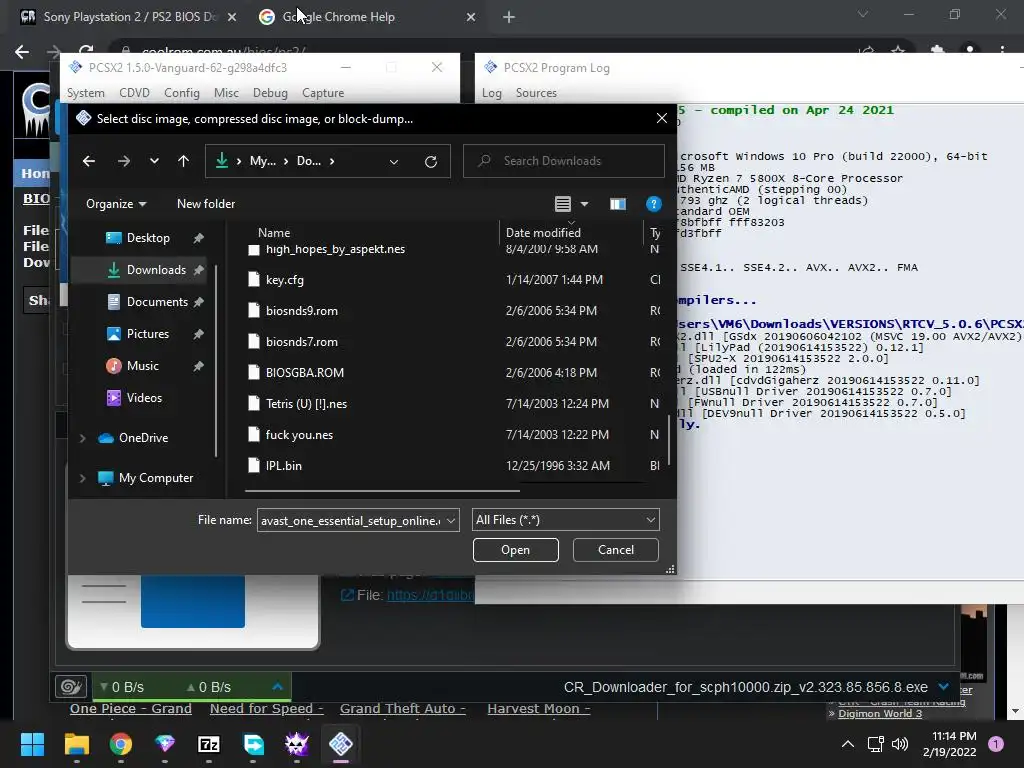Click Chrome back navigation arrow

[x=22, y=51]
